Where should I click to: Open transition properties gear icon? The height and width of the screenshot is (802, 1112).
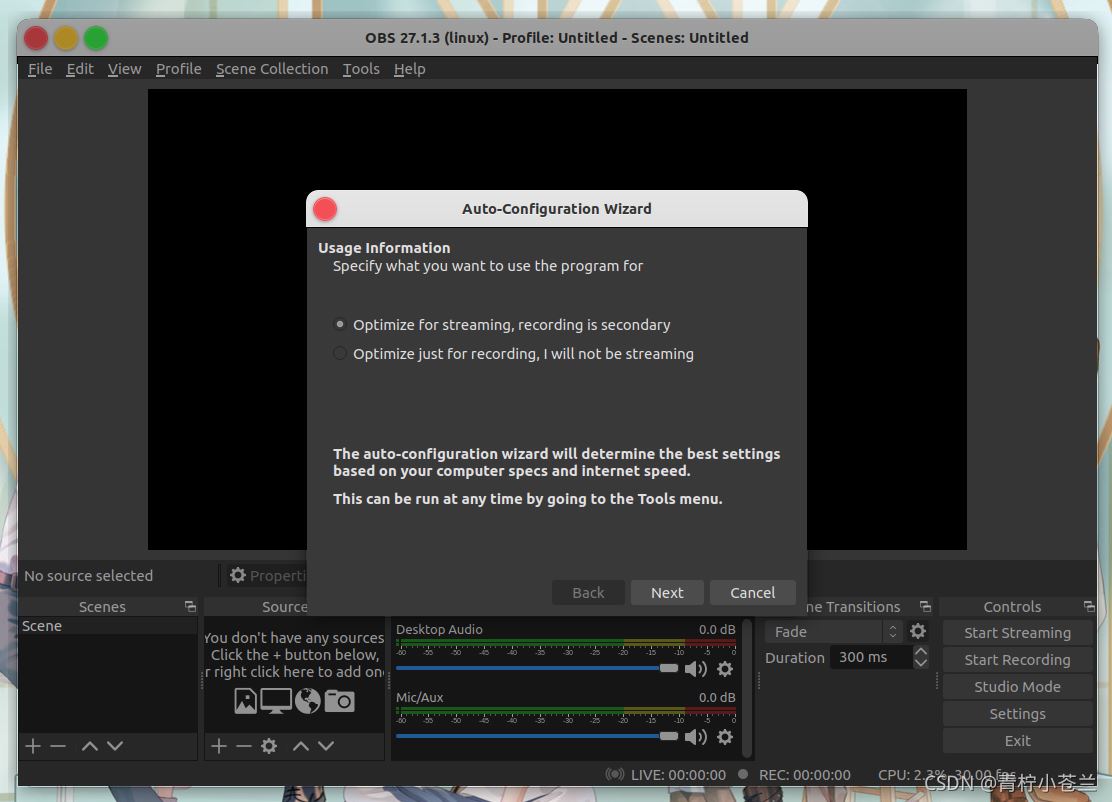(x=918, y=631)
